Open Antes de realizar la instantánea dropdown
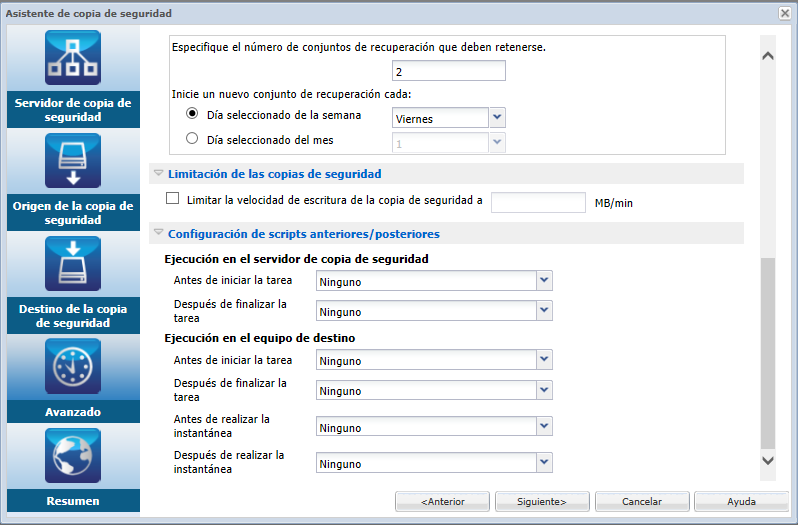This screenshot has height=525, width=798. point(434,427)
